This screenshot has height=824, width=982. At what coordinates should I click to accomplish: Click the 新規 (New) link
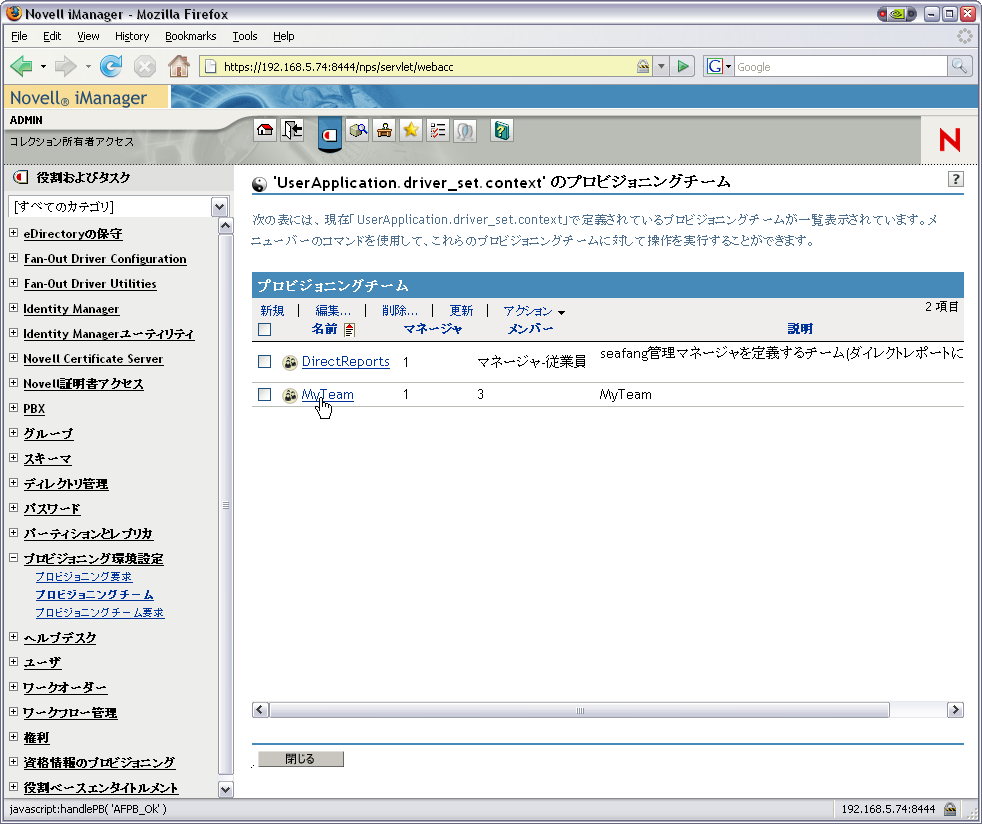272,311
